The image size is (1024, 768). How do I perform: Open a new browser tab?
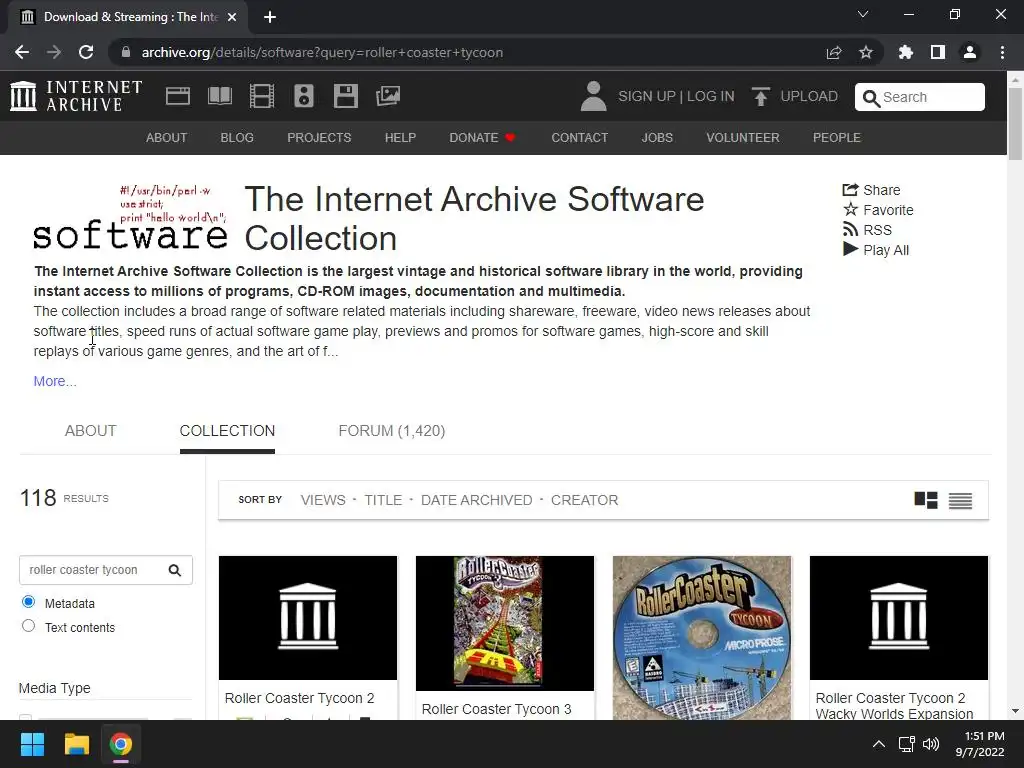coord(270,17)
